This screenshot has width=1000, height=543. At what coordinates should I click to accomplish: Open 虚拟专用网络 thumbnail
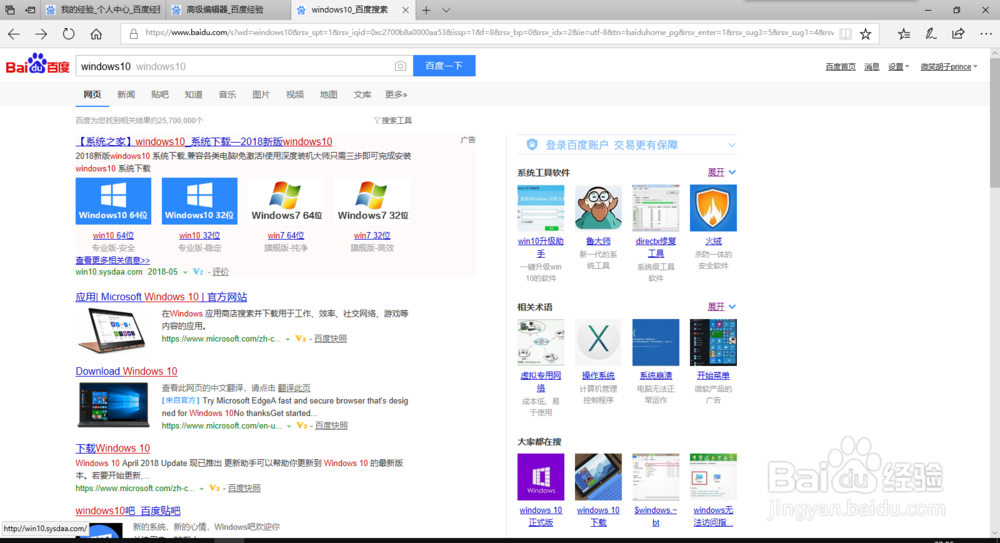(x=540, y=342)
